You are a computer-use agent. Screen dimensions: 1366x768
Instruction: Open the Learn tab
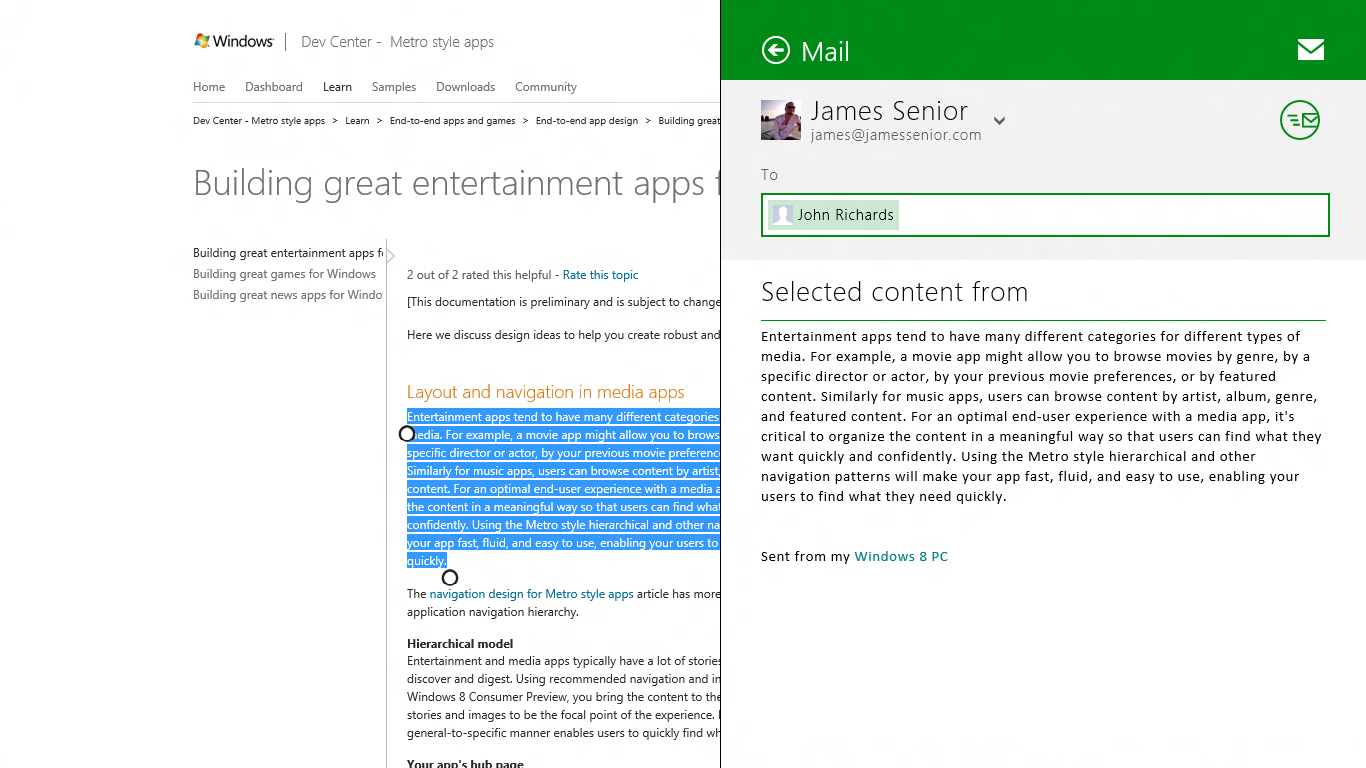(337, 87)
